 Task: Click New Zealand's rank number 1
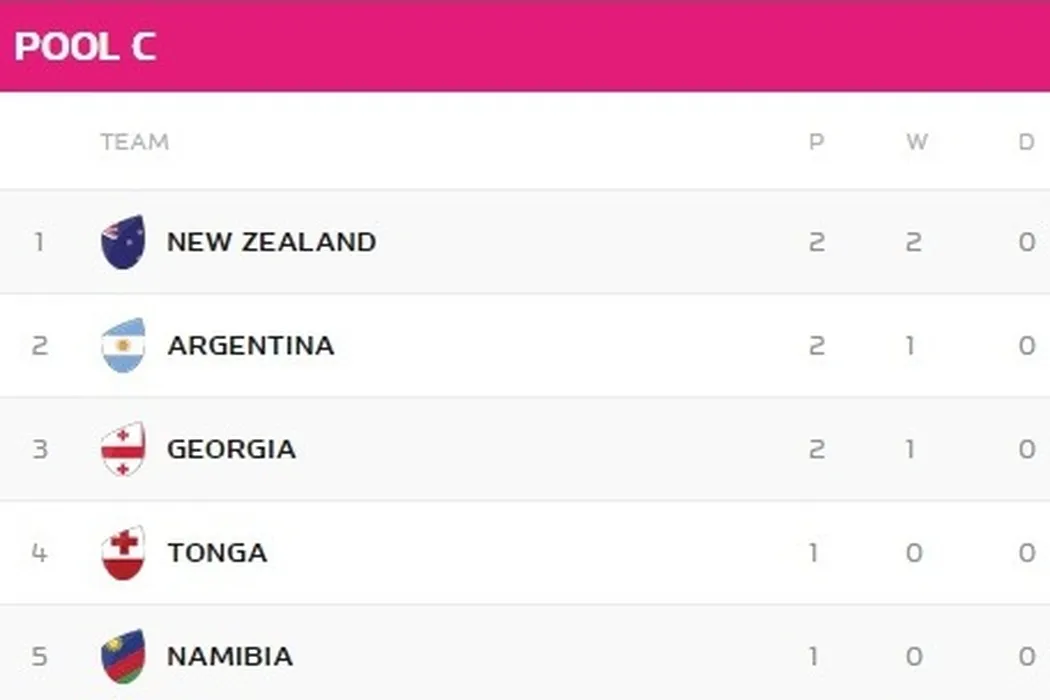coord(39,242)
